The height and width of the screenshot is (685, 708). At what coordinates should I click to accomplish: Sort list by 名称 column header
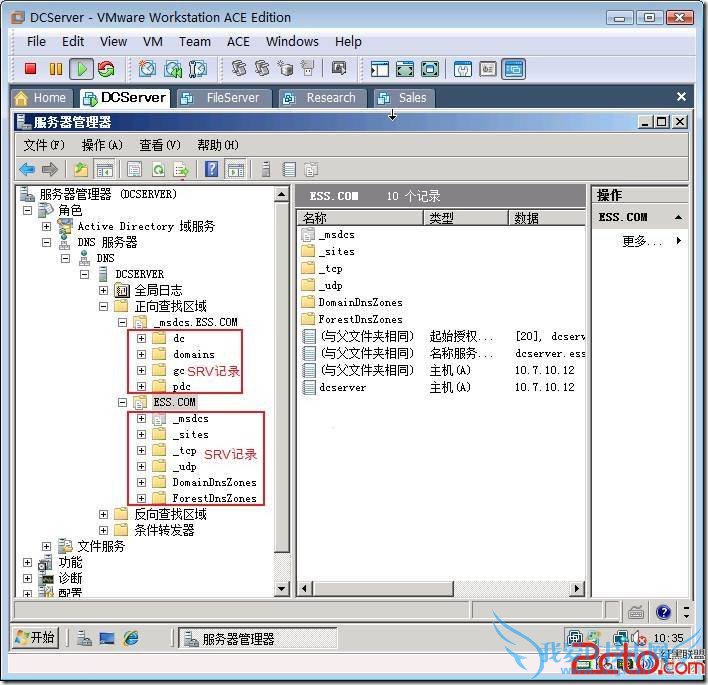click(360, 218)
